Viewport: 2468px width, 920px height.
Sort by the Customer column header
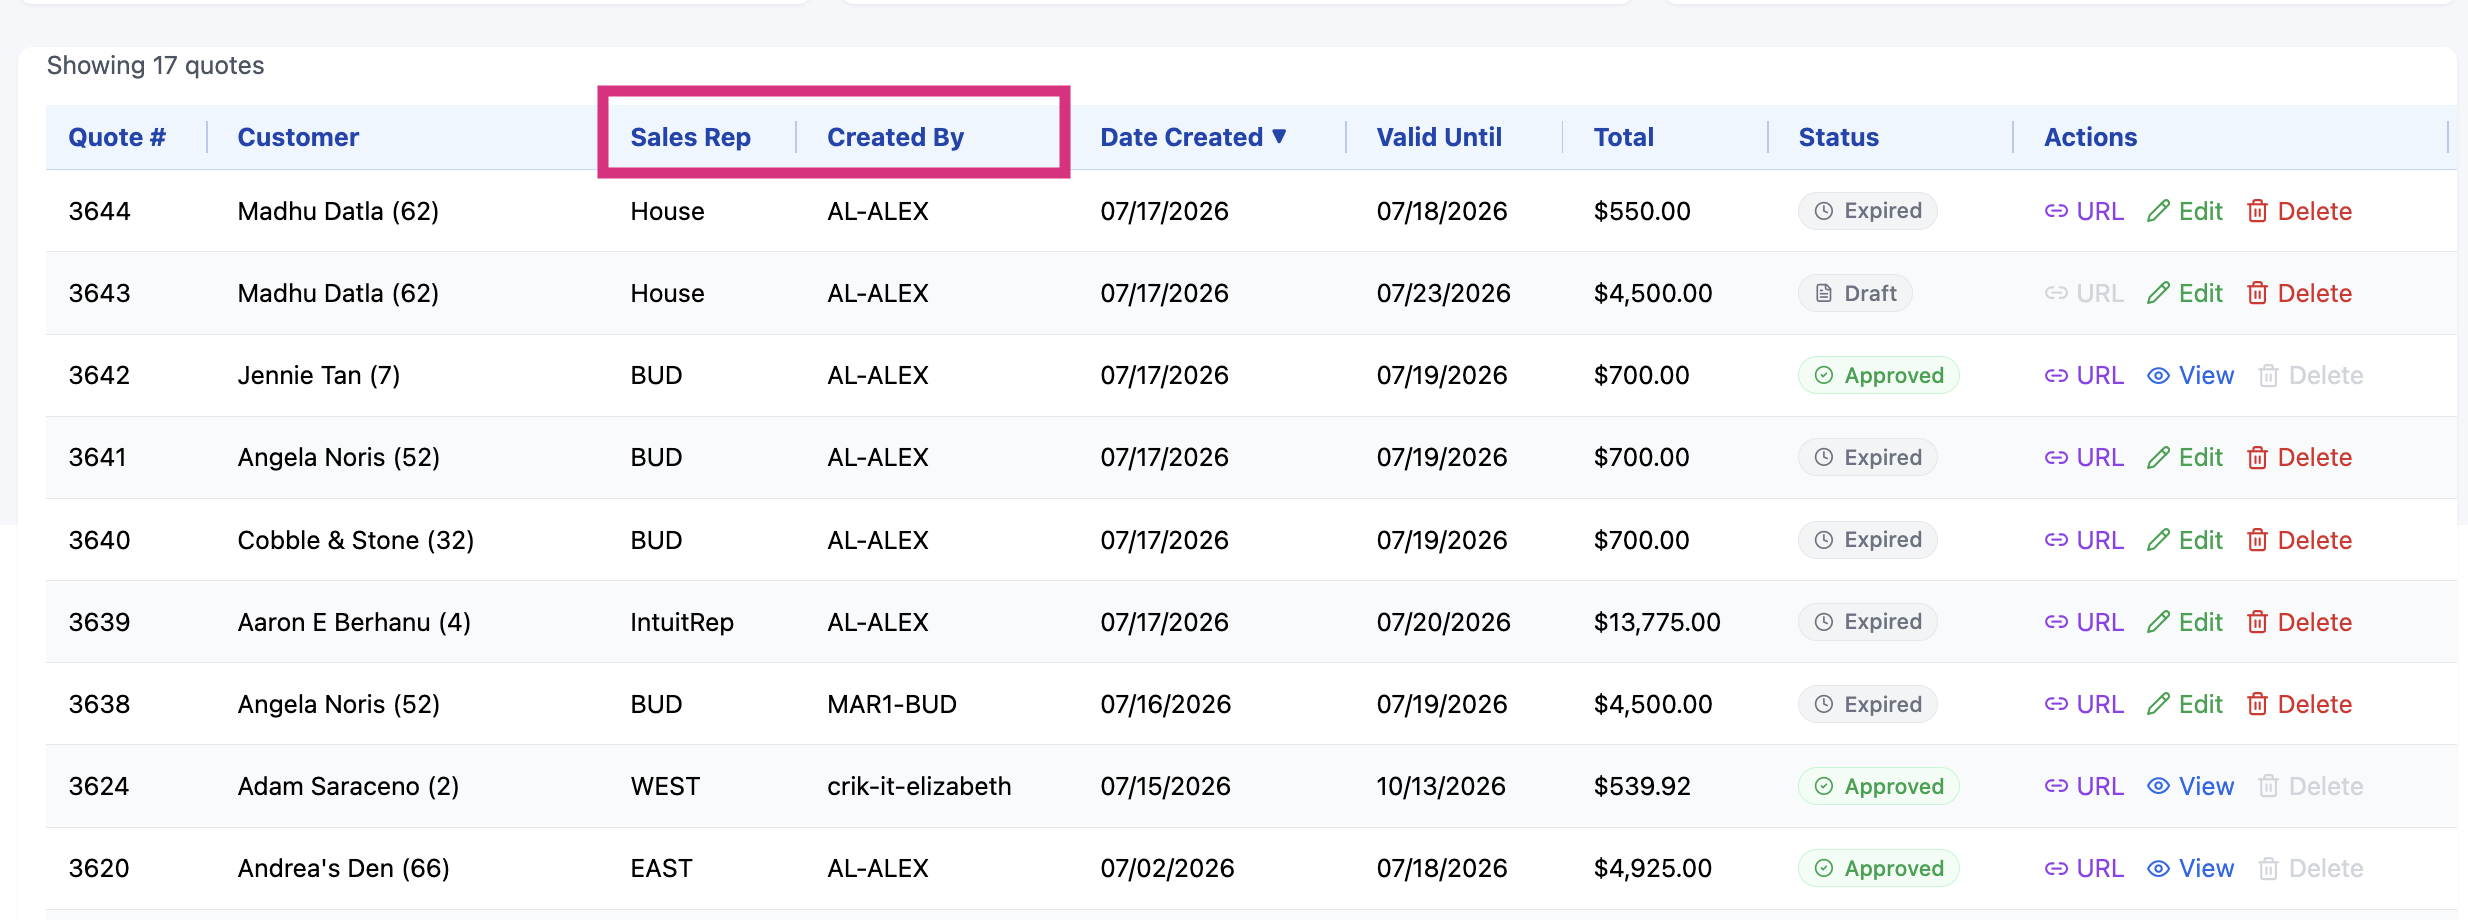tap(298, 137)
